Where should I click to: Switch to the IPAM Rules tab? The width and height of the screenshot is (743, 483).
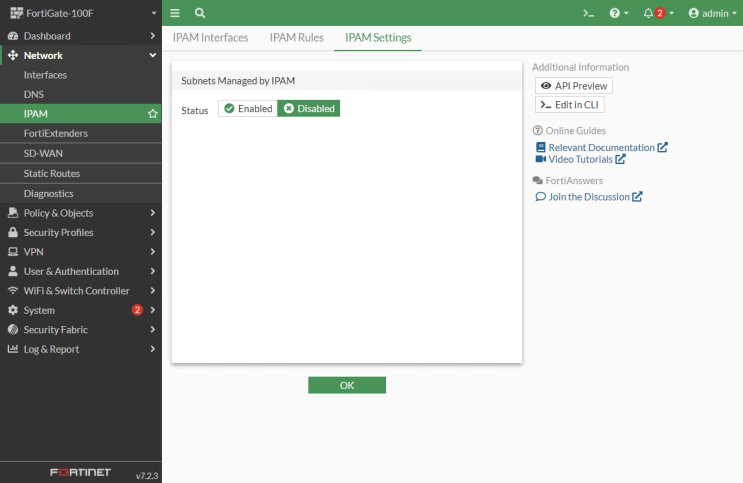[297, 37]
